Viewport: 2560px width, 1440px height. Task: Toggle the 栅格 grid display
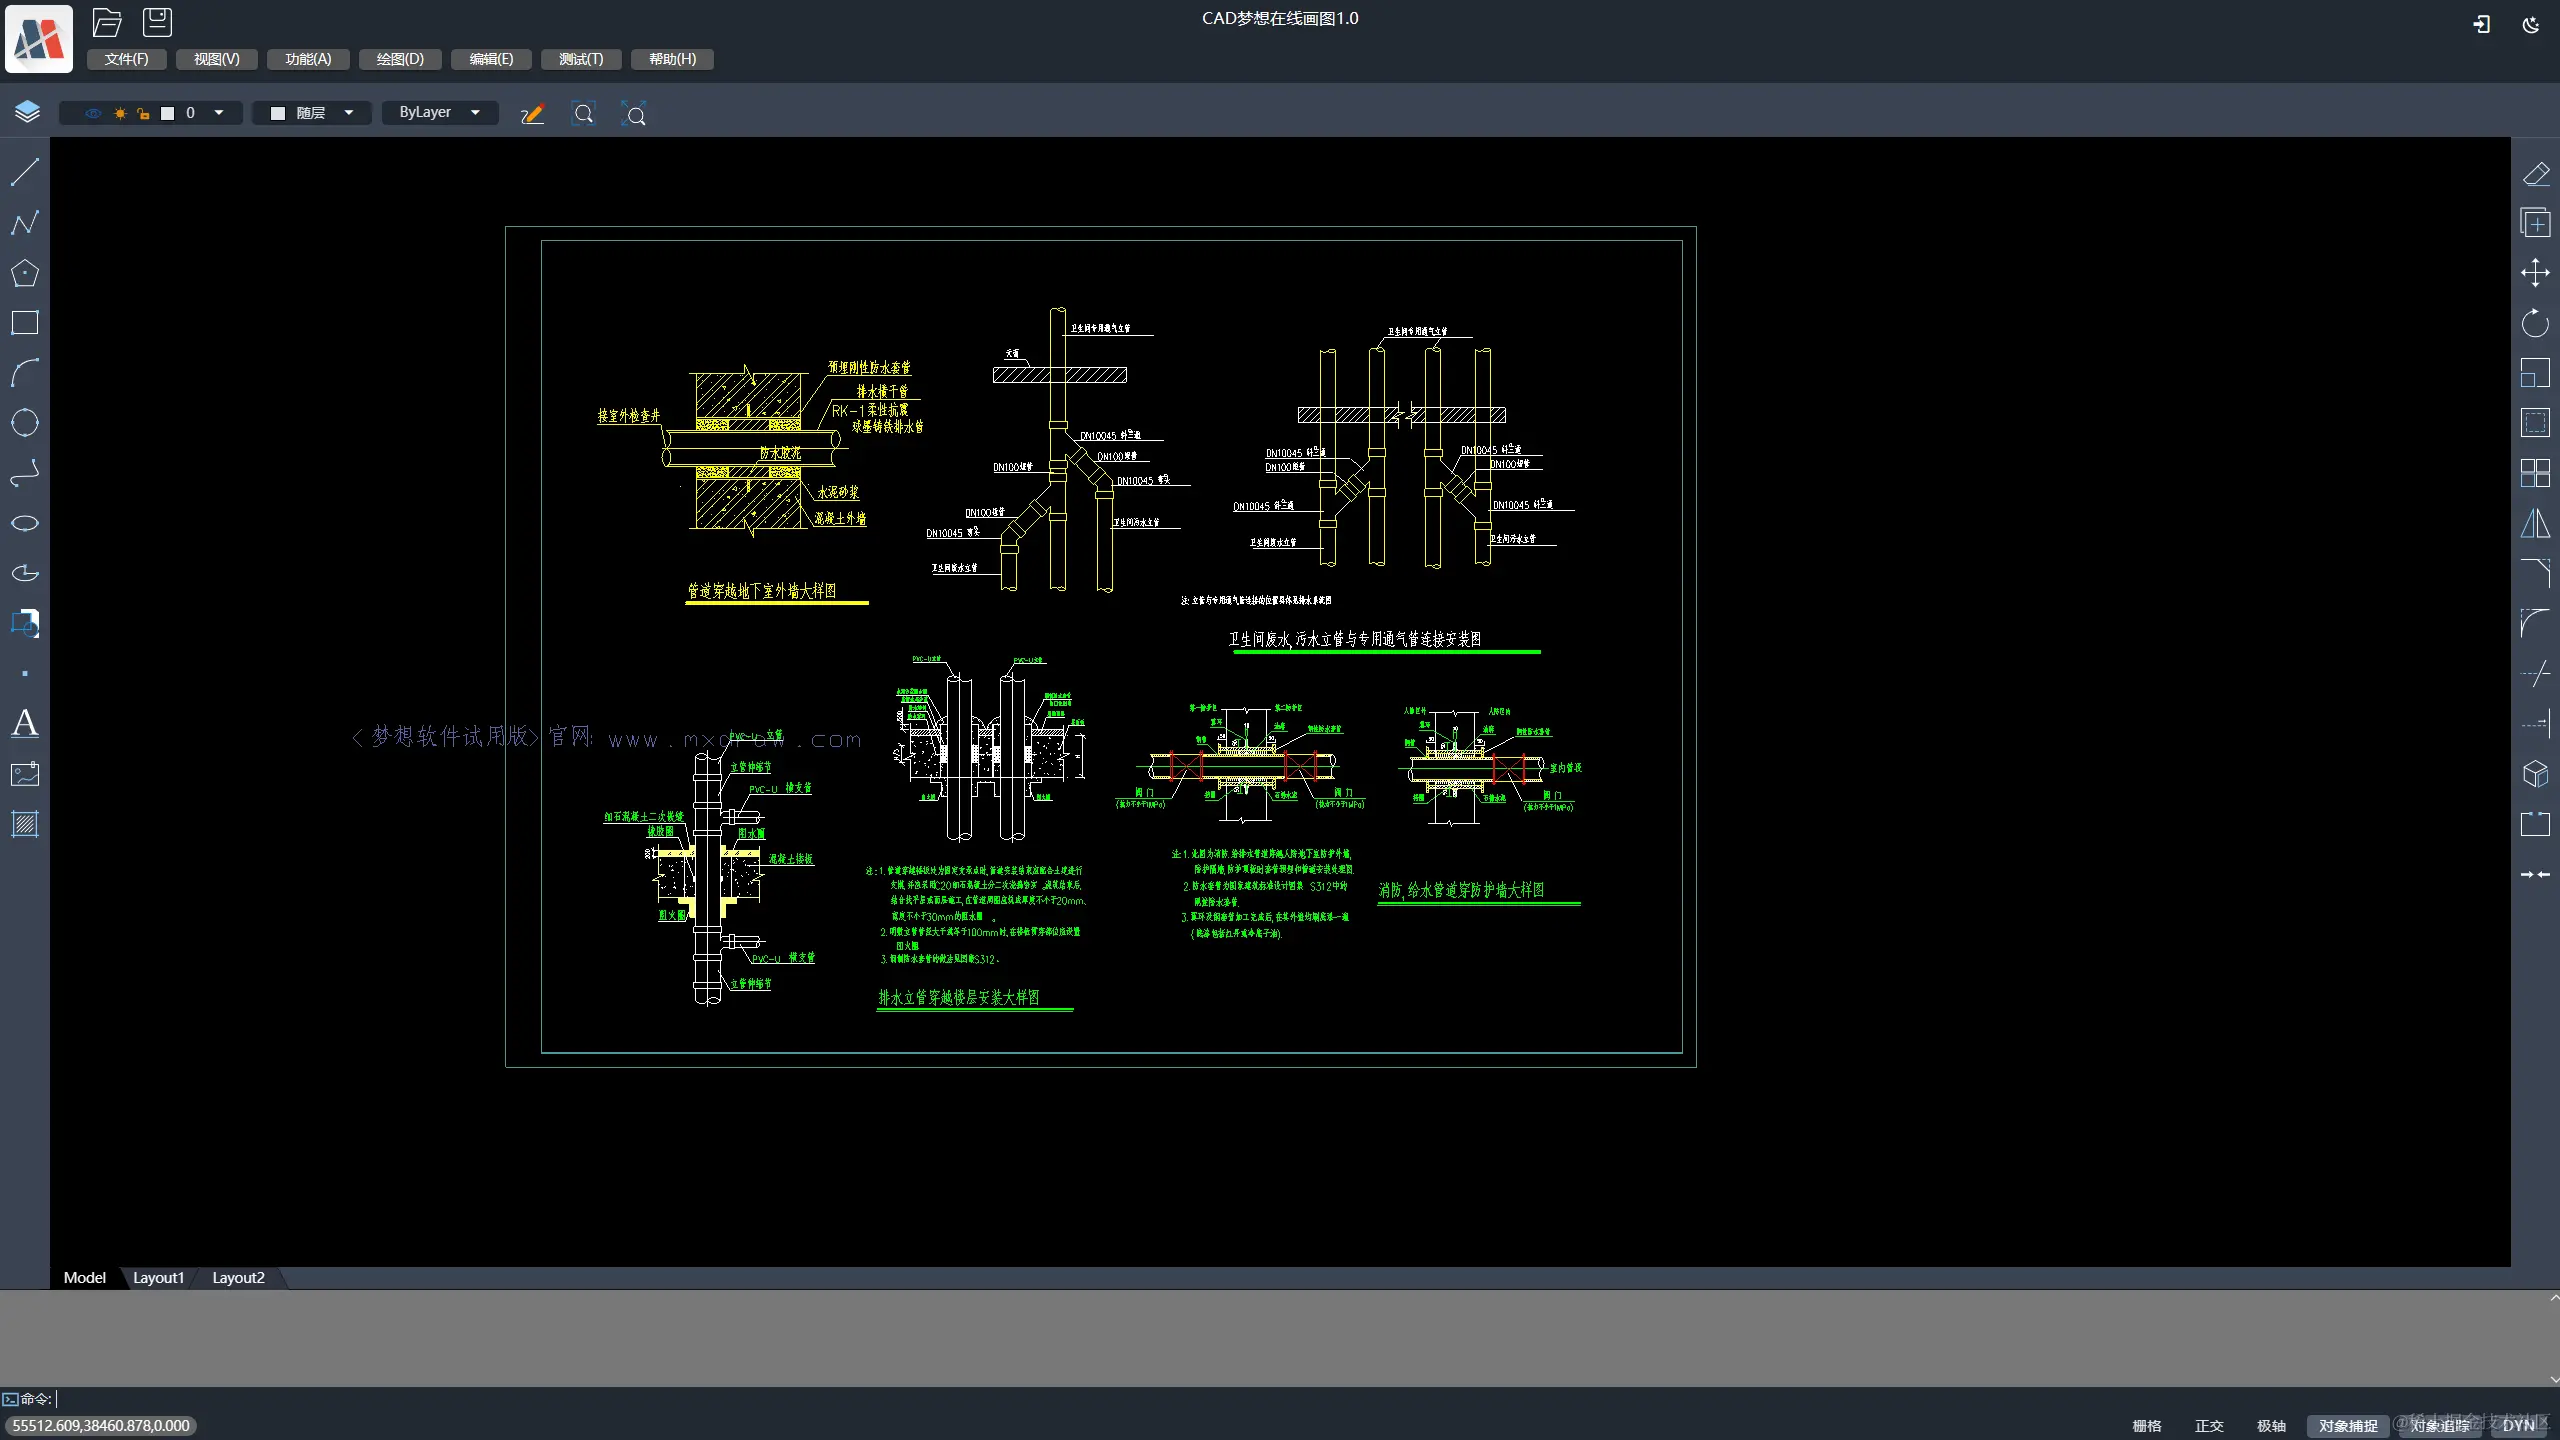point(2146,1426)
